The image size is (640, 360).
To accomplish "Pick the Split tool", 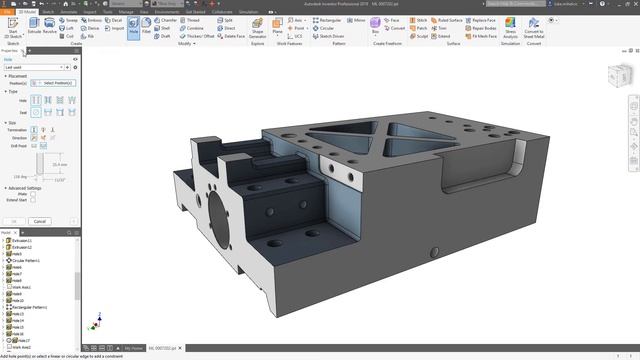I will [x=225, y=20].
